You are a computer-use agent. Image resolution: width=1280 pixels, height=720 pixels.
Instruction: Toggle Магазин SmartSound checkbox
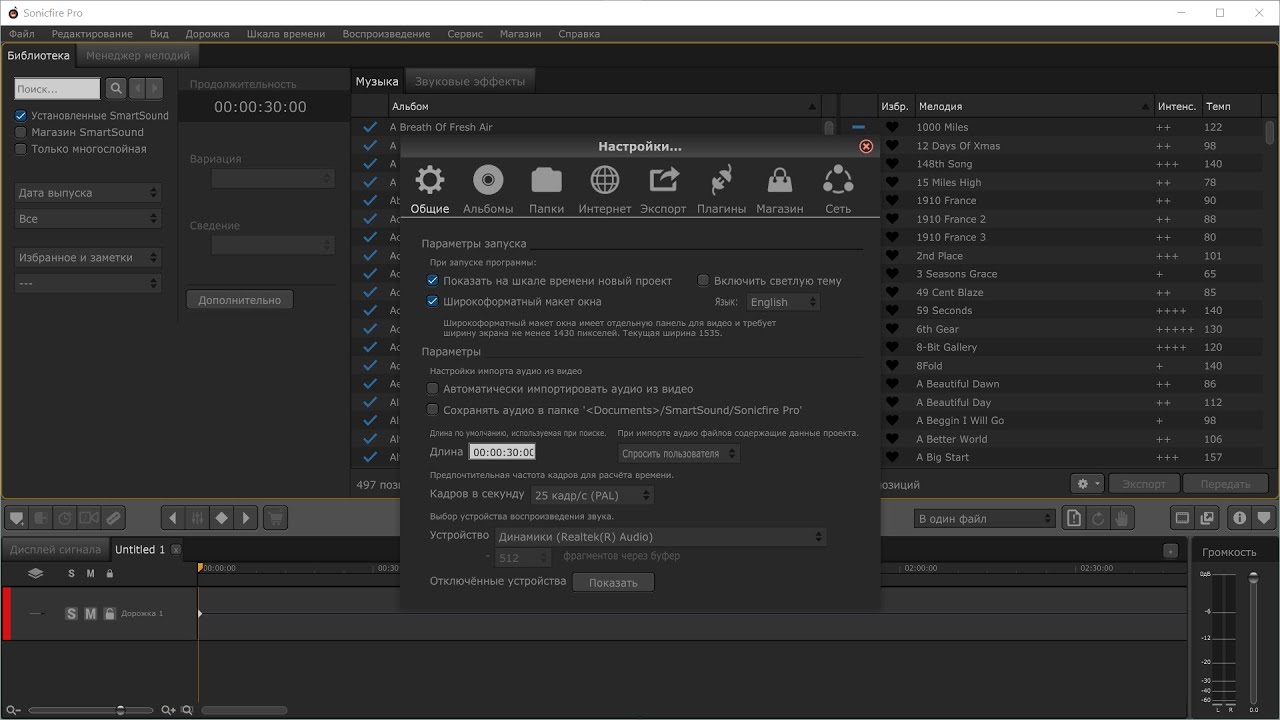20,132
